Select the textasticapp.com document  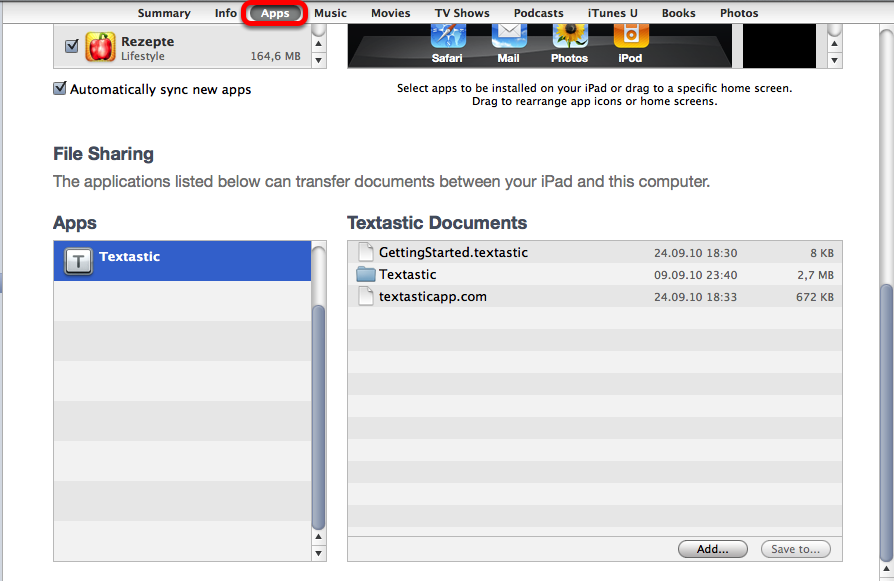coord(595,296)
